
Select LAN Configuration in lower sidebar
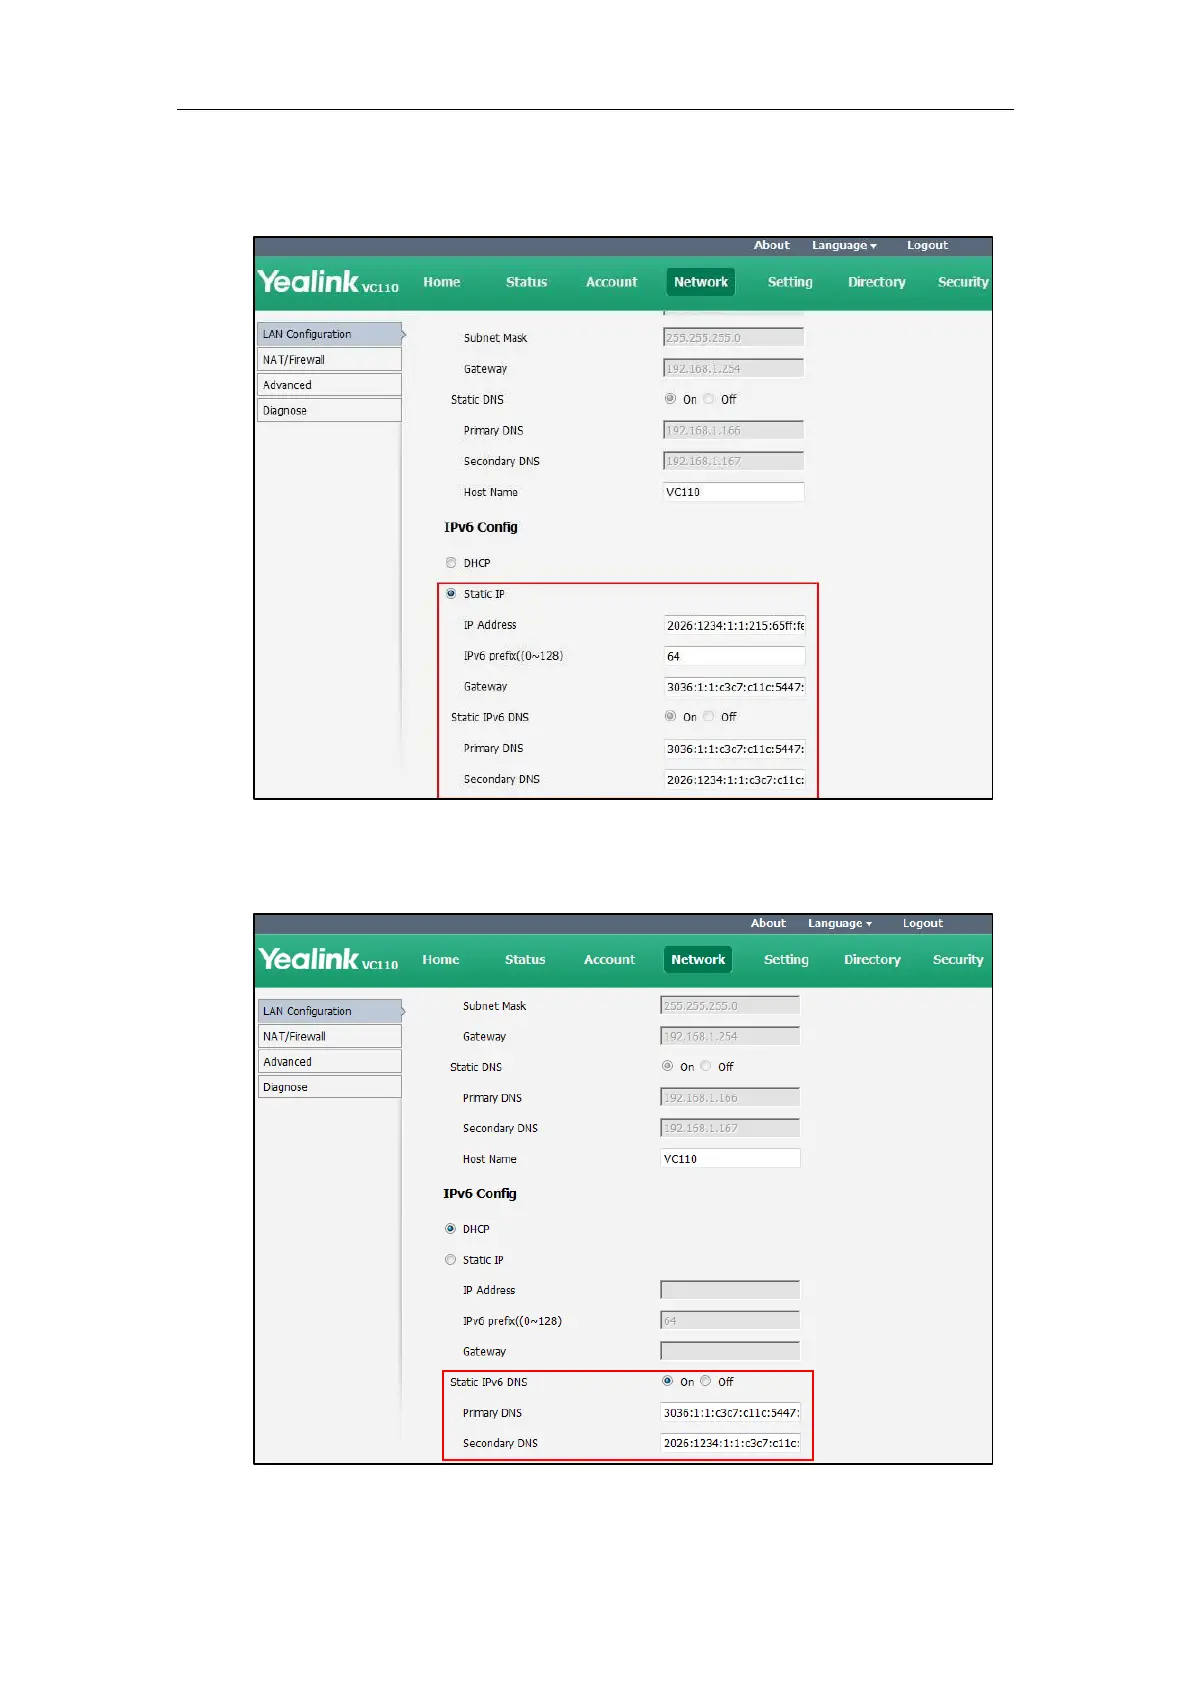(330, 1011)
